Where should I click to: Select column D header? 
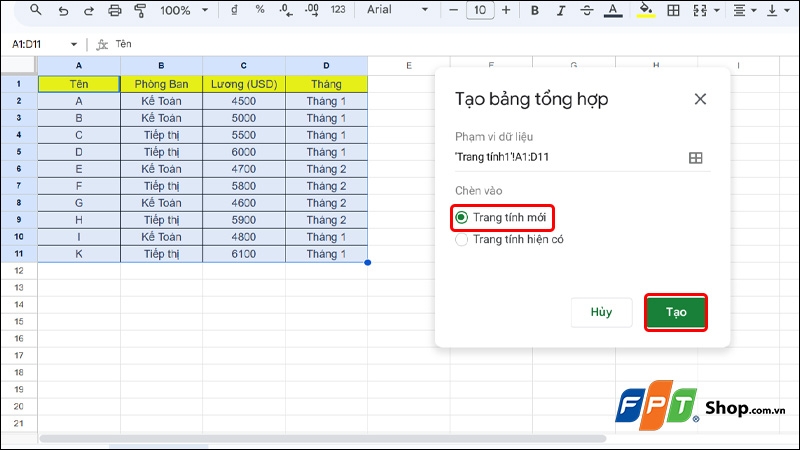click(326, 65)
